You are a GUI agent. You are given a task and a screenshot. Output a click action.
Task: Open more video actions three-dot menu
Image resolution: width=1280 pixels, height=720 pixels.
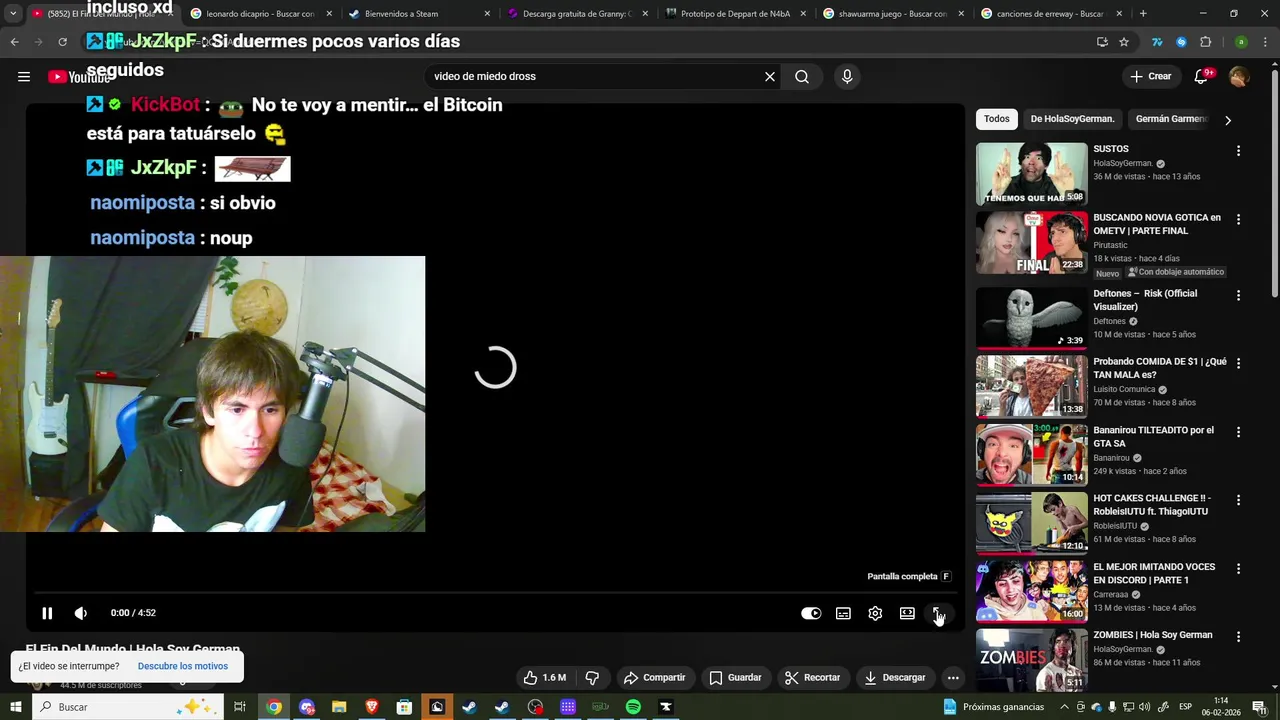pos(953,678)
